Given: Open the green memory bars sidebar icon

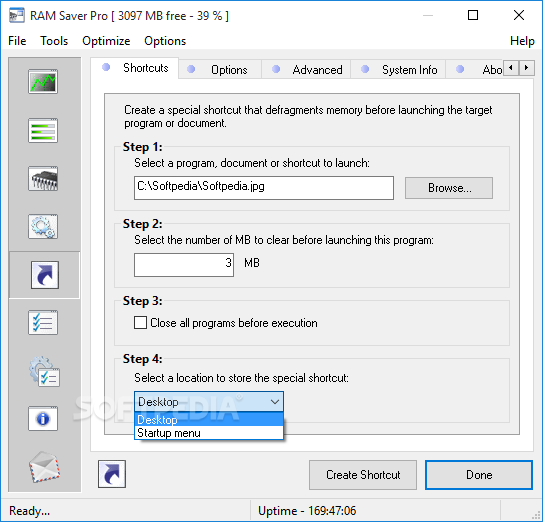Looking at the screenshot, I should [x=43, y=131].
